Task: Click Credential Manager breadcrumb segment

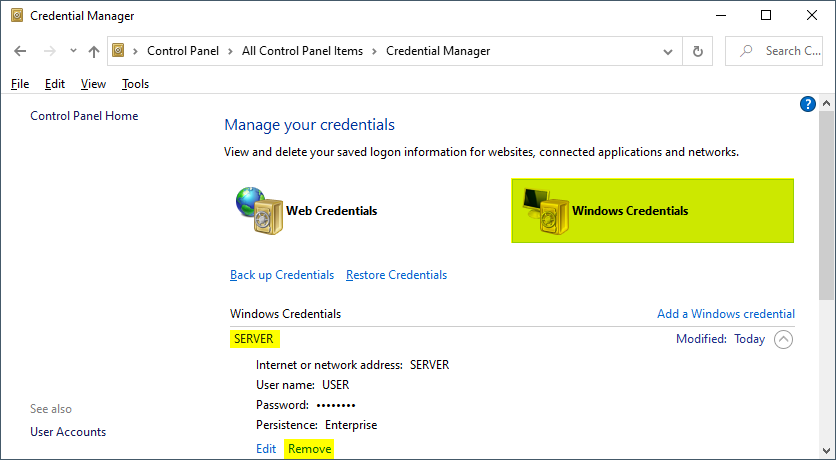Action: [438, 51]
